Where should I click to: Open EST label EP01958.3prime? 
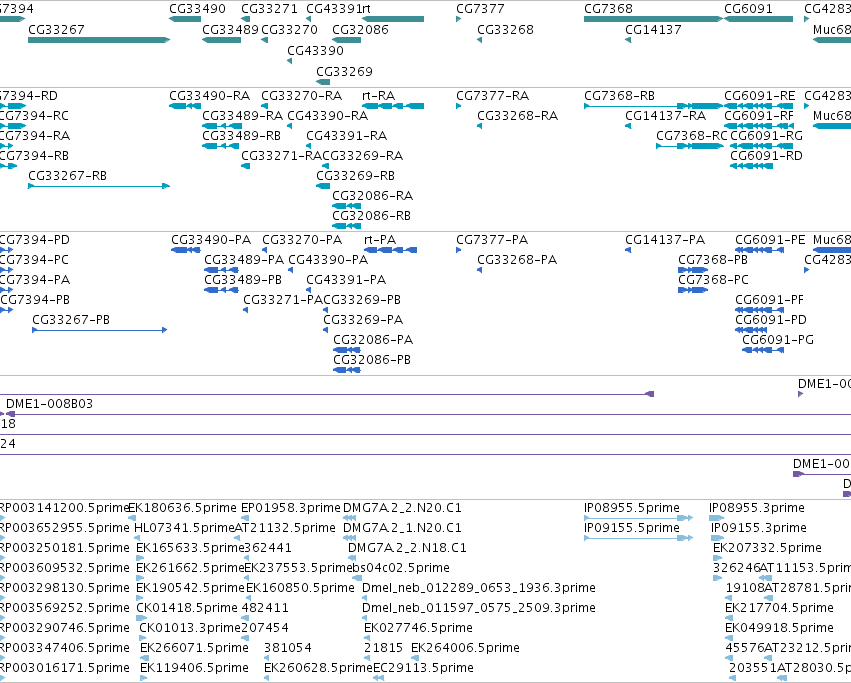tap(291, 508)
